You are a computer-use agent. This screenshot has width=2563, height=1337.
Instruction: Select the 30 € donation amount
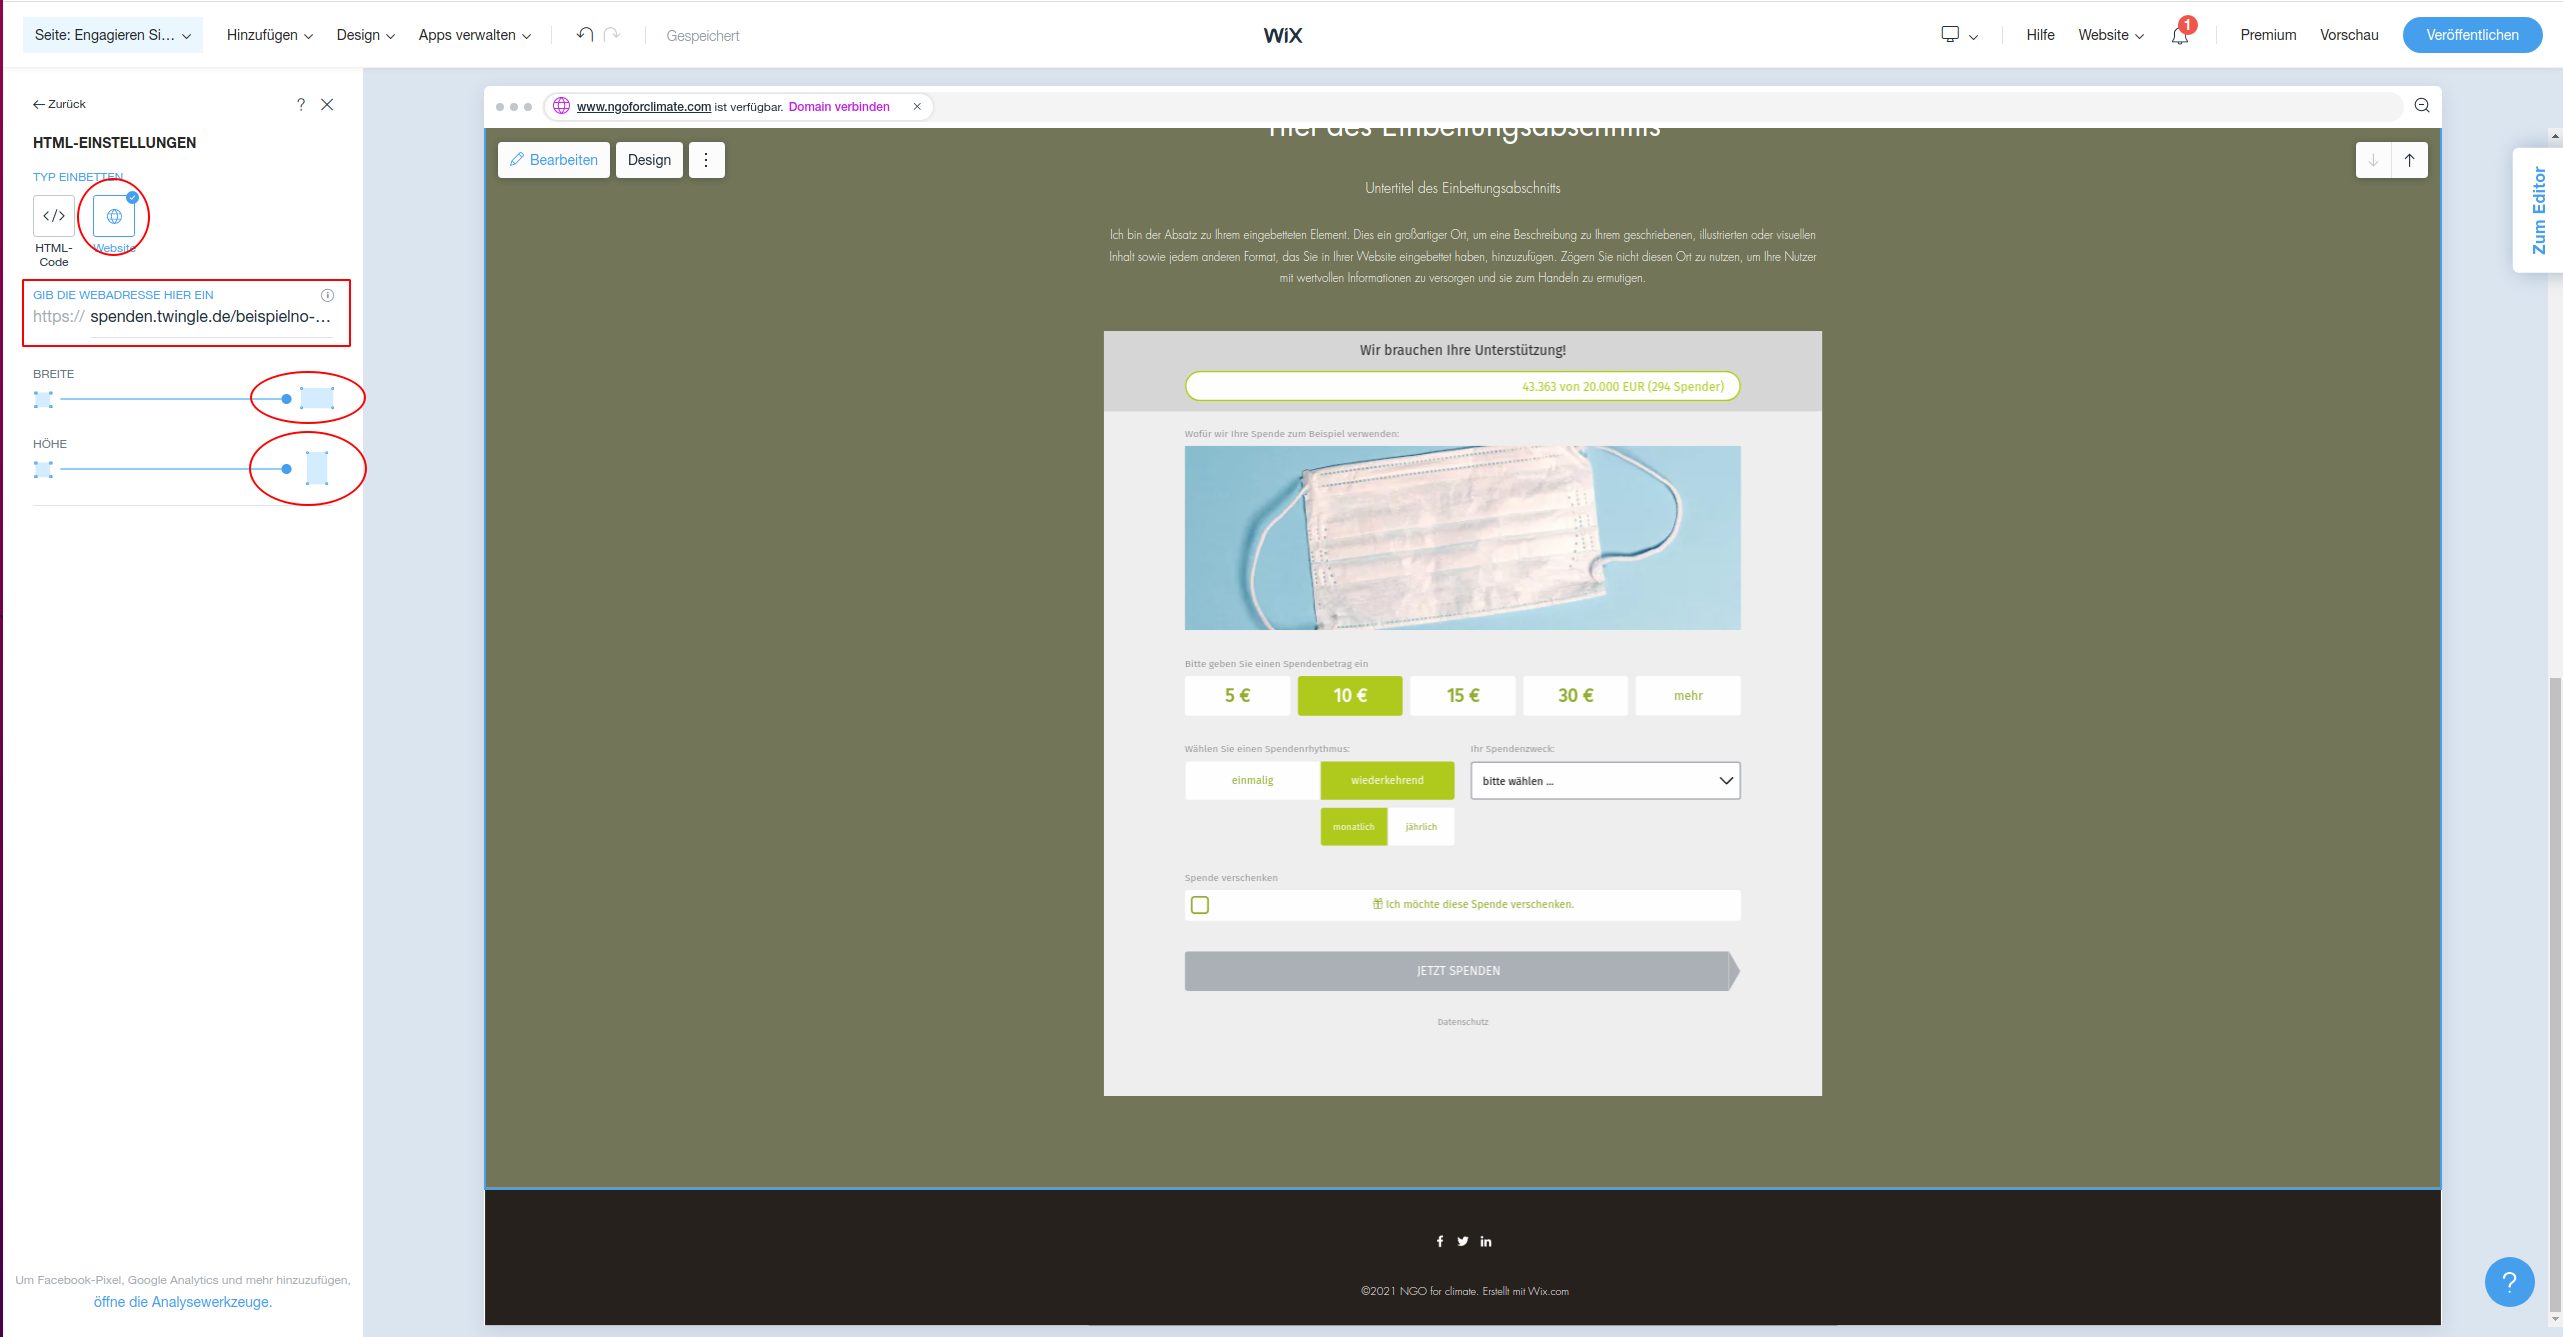point(1575,696)
